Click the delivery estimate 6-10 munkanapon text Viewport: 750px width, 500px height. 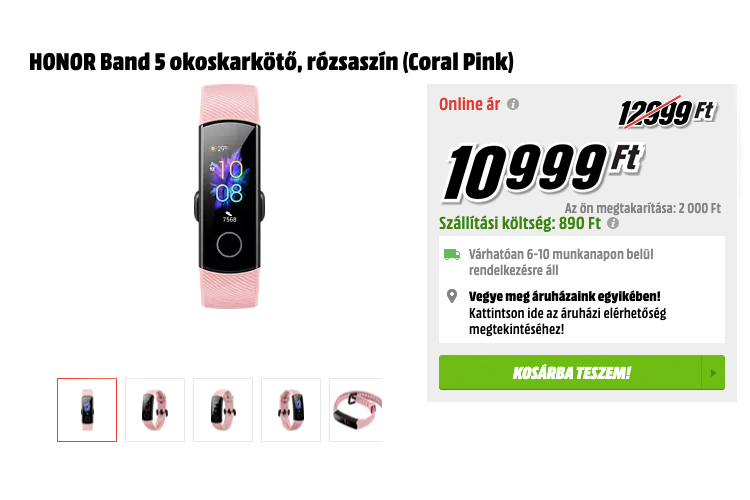(x=561, y=262)
